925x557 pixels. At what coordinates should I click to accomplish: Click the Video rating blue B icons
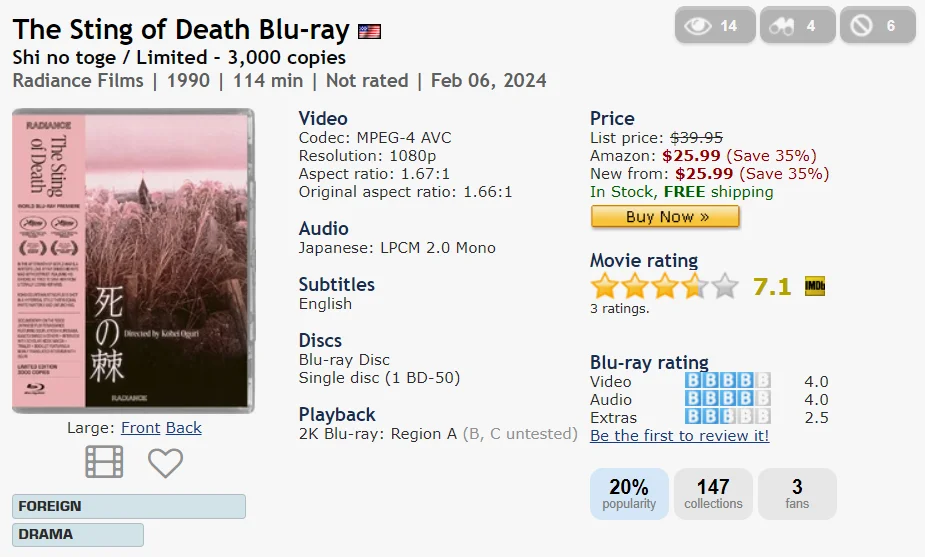pos(728,381)
